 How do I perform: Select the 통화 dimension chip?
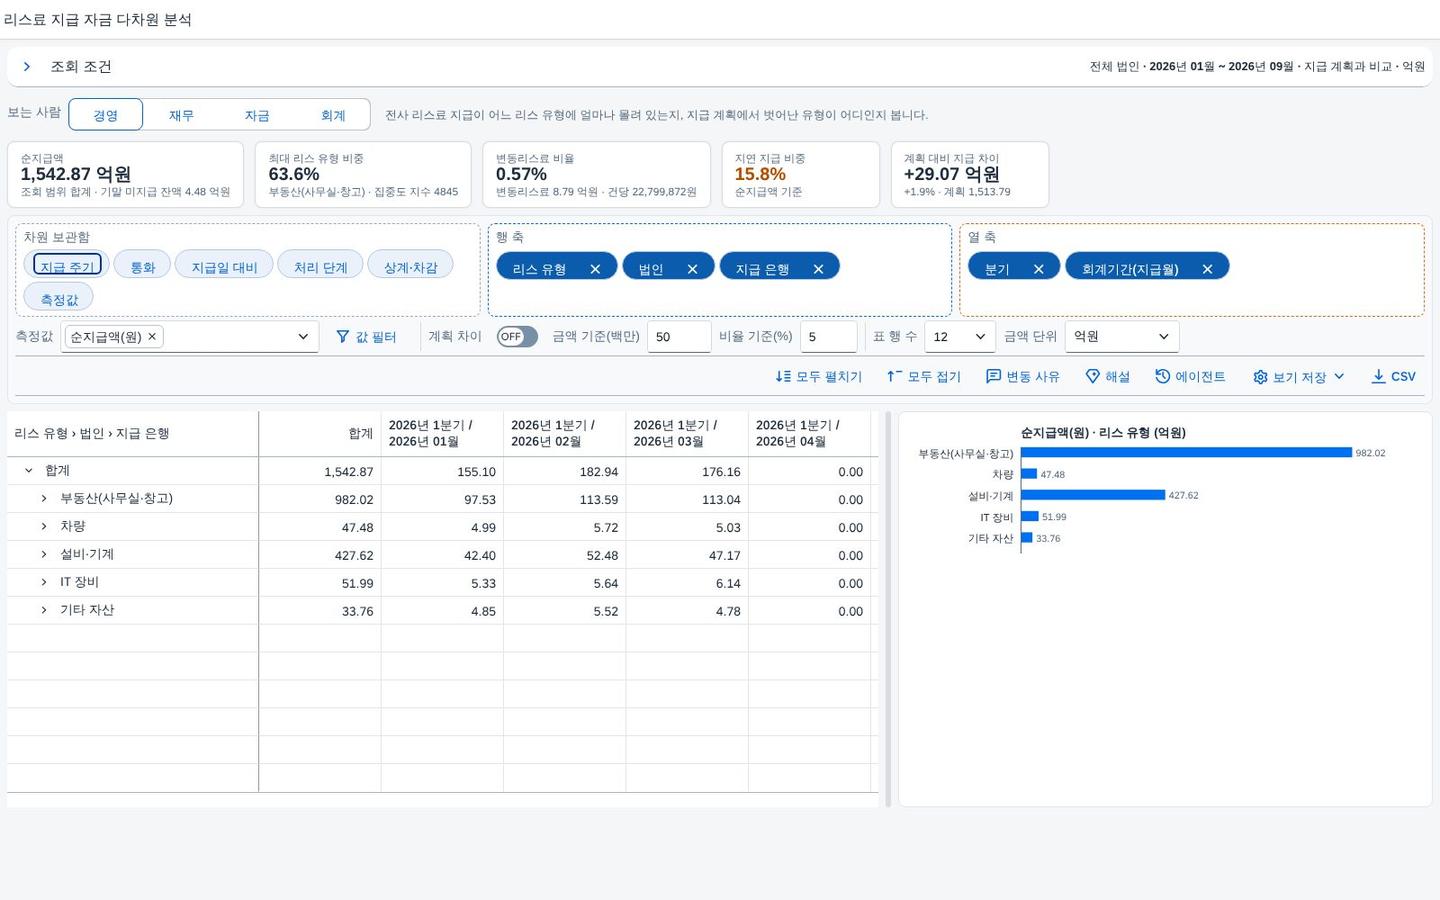142,266
